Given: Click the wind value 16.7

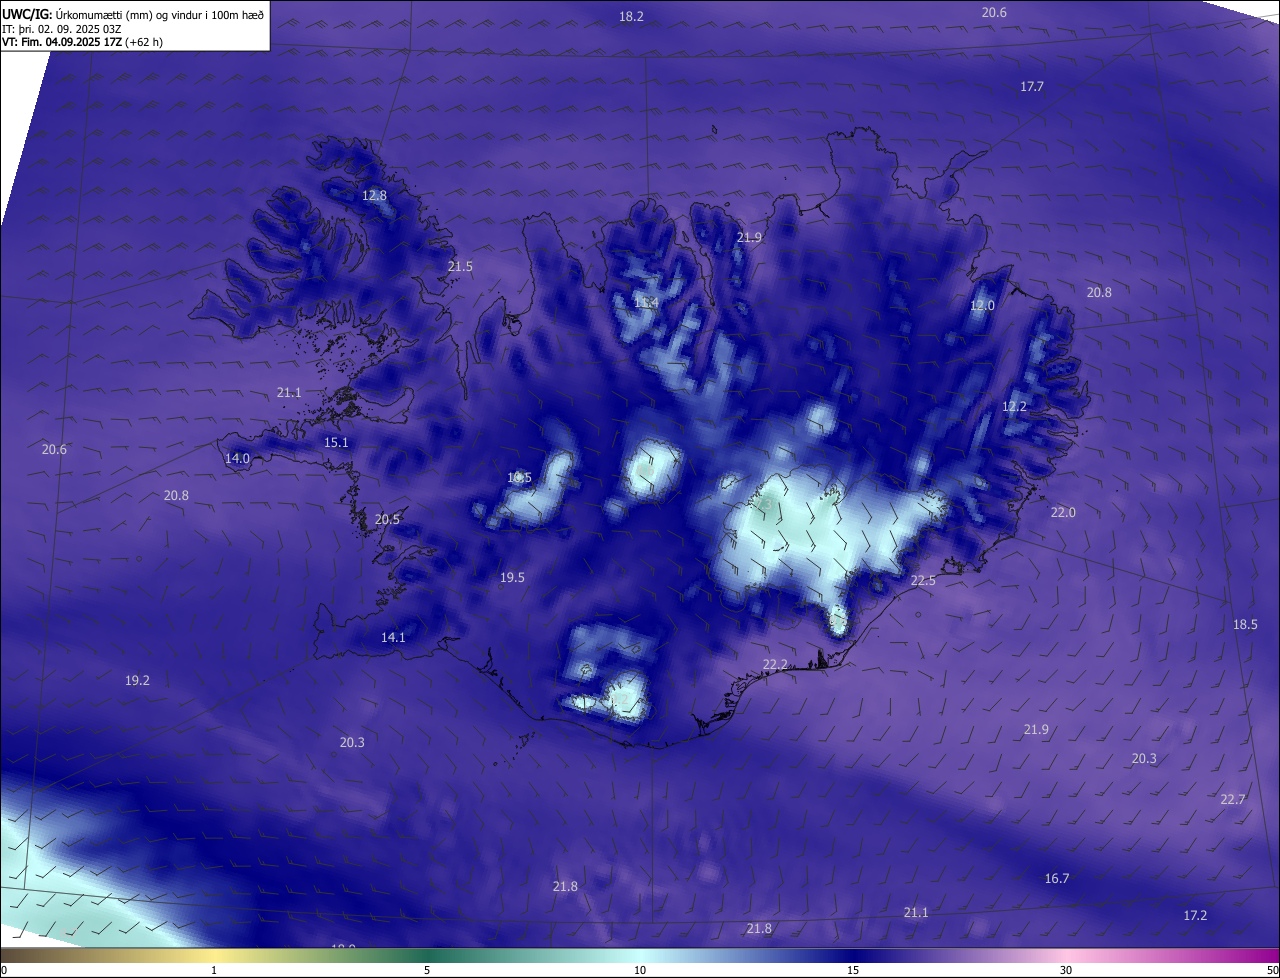Looking at the screenshot, I should click(x=1057, y=878).
